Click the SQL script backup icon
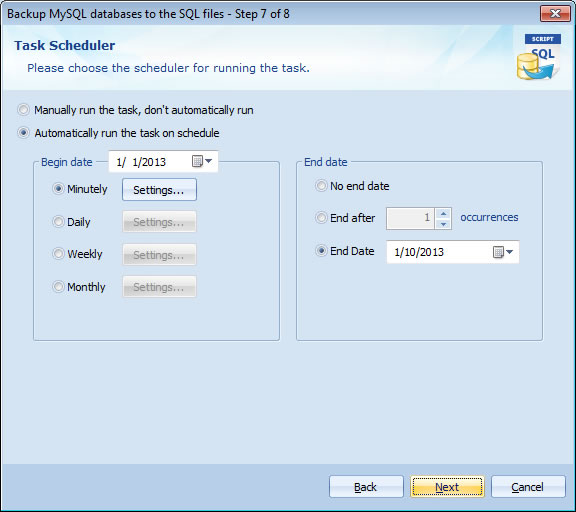The image size is (576, 512). [x=539, y=57]
